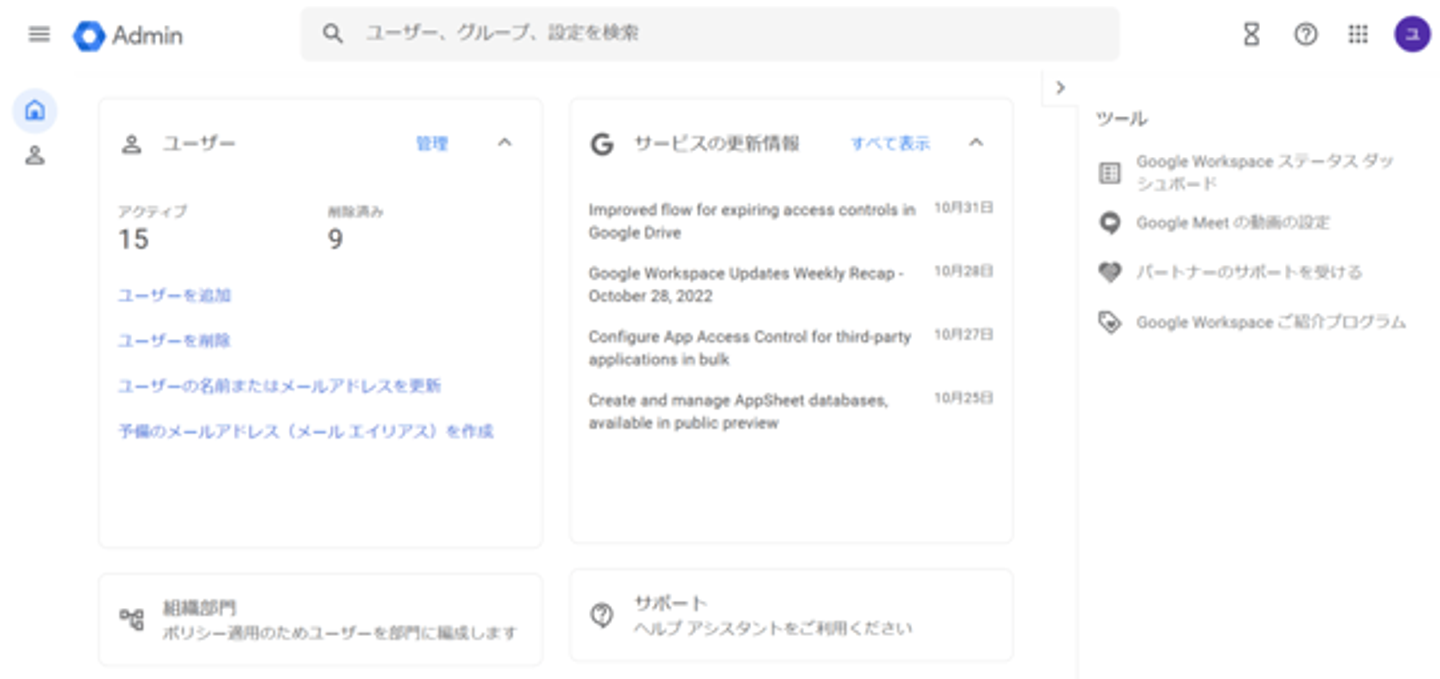
Task: Select the Home icon in sidebar
Action: 35,111
